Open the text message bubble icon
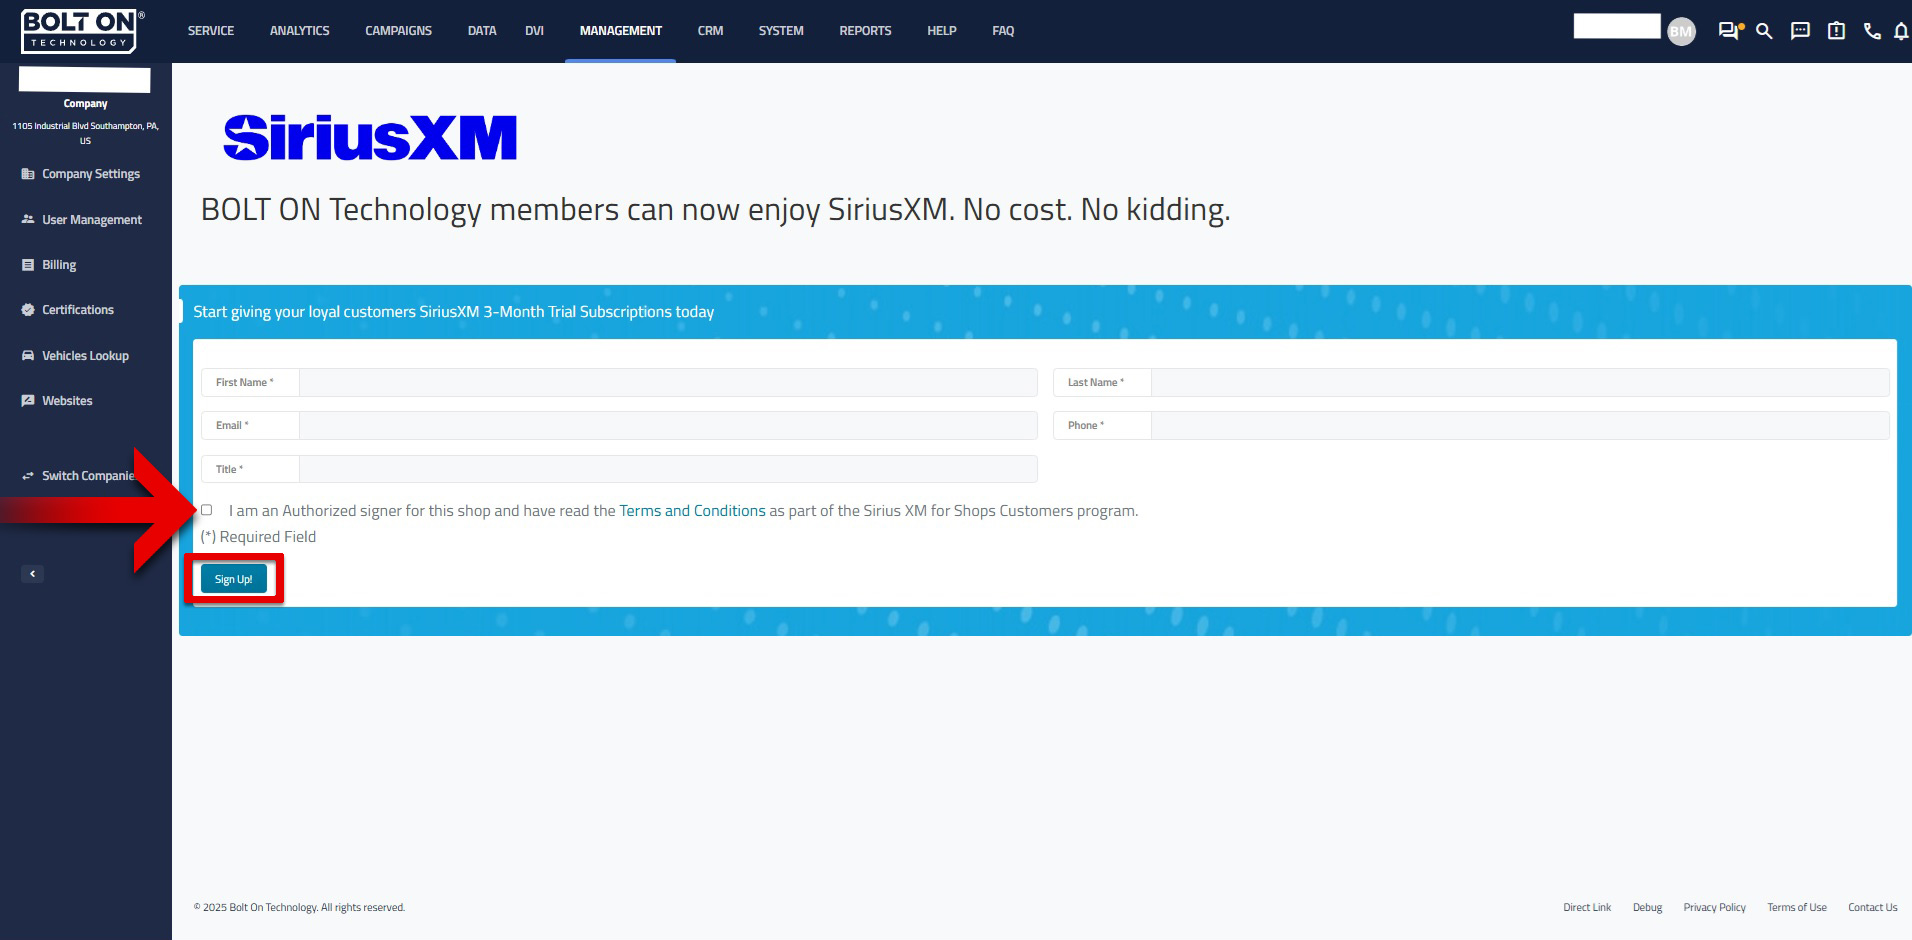The image size is (1912, 940). pos(1800,31)
